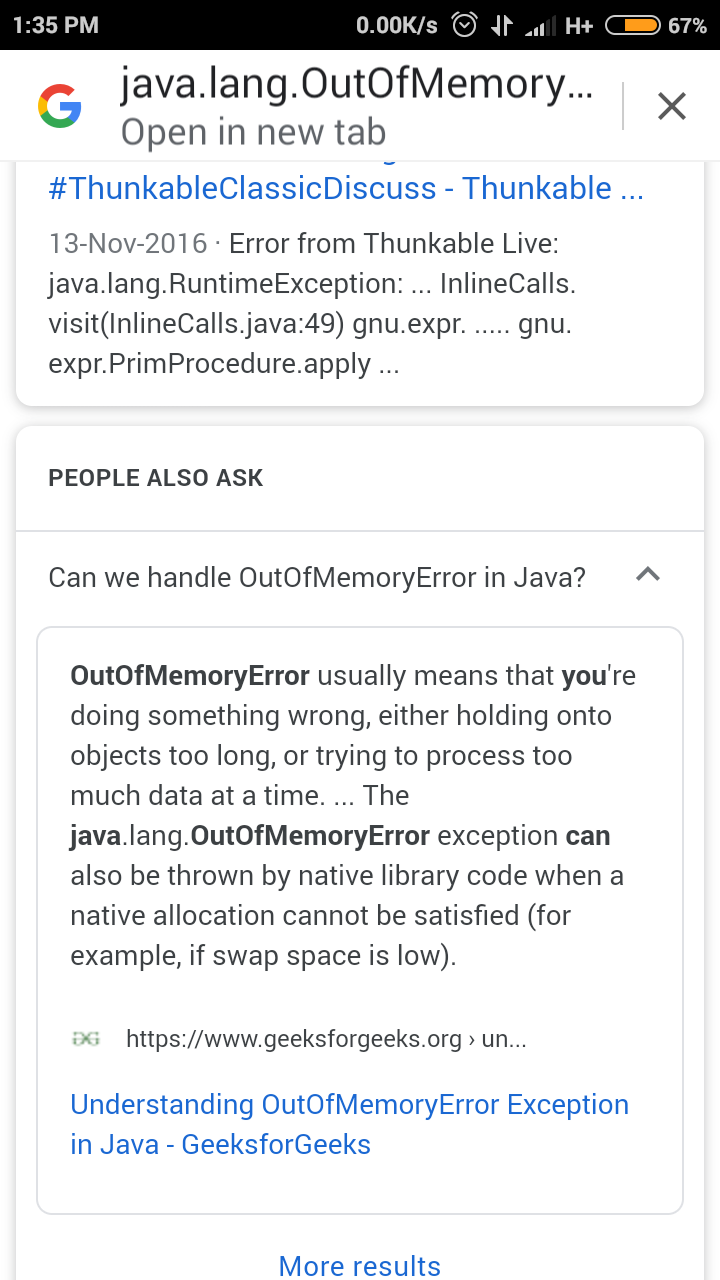Tap the 67% battery percentage text
Viewport: 720px width, 1280px height.
pyautogui.click(x=687, y=25)
